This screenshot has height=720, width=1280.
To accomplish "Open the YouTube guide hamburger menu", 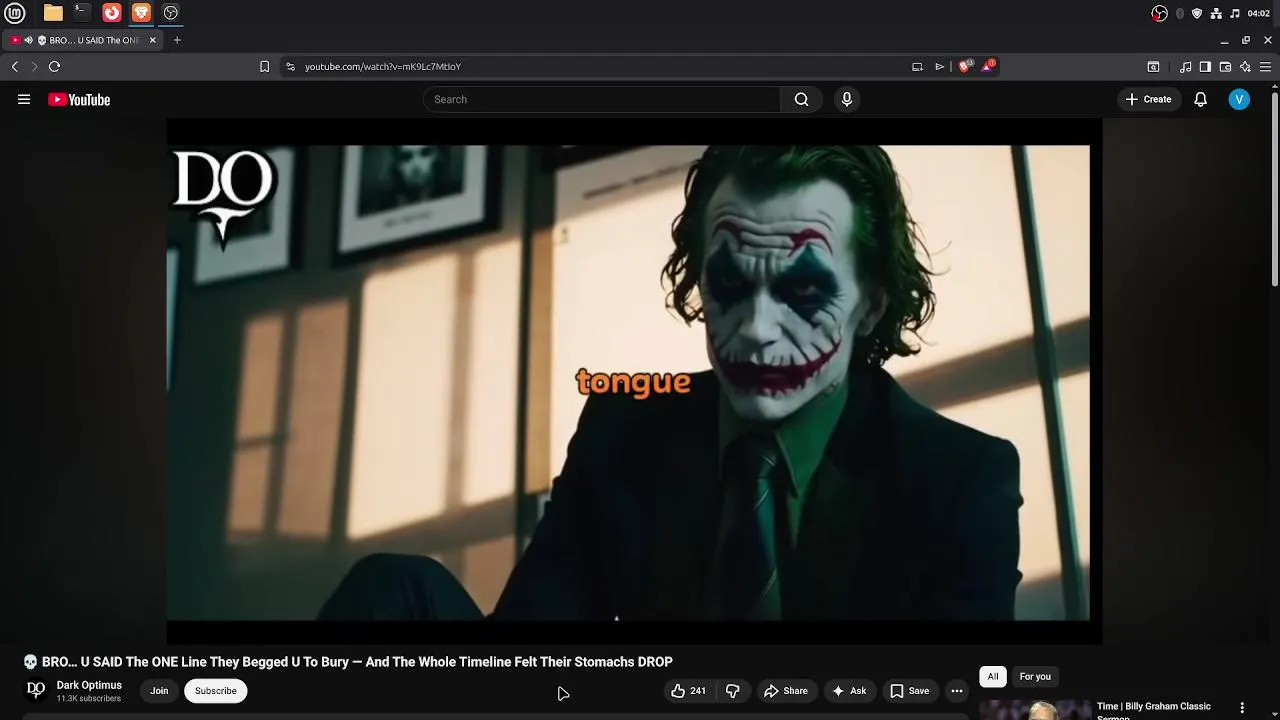I will tap(24, 99).
